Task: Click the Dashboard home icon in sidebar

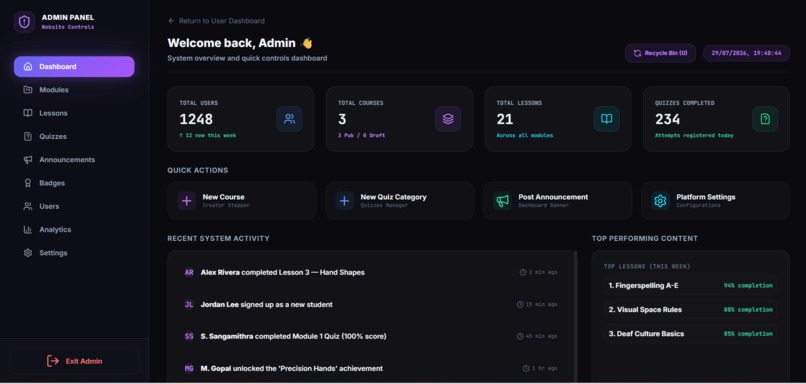Action: pos(28,67)
